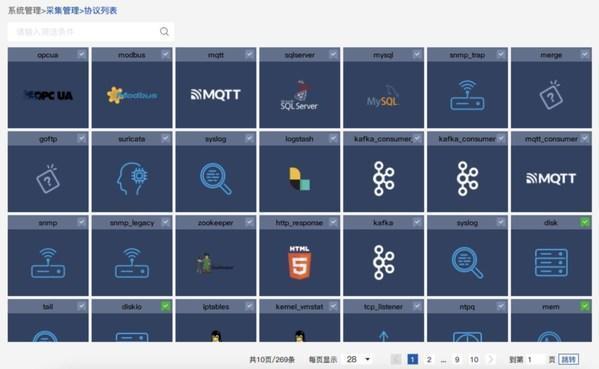Toggle the iptables card checkbox
Image resolution: width=599 pixels, height=369 pixels.
249,306
